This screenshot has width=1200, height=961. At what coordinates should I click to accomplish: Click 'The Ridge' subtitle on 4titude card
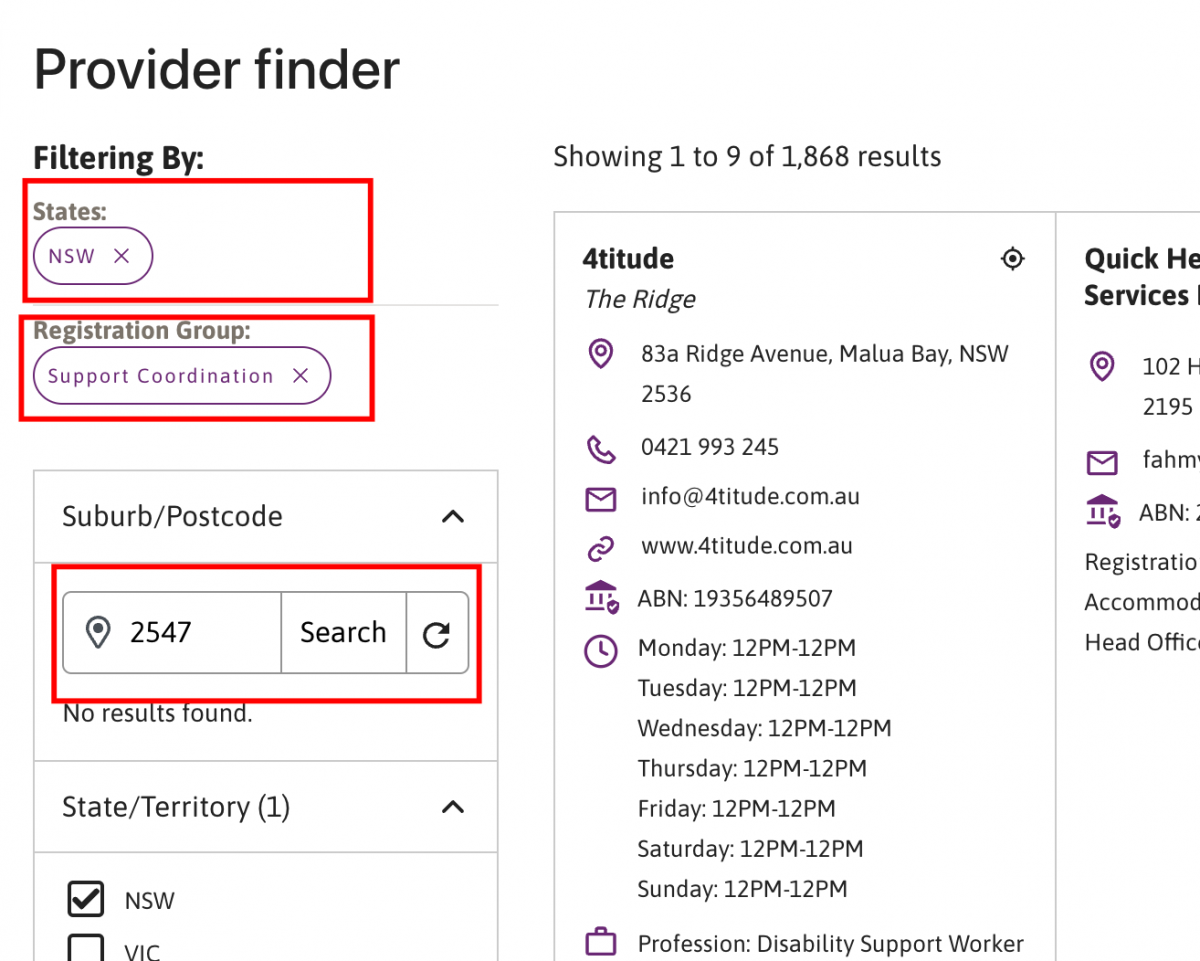640,299
